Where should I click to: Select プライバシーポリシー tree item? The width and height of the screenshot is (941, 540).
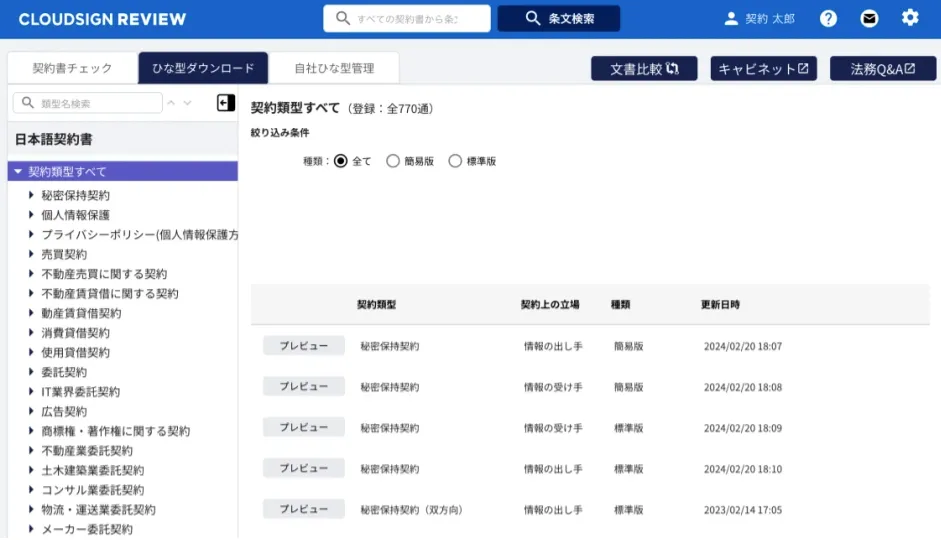139,235
